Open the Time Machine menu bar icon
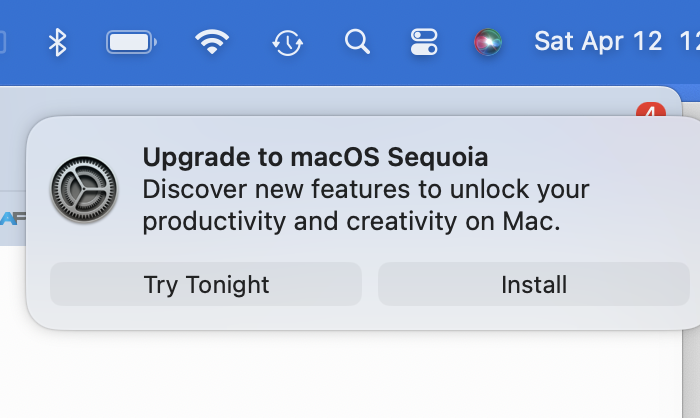 click(288, 43)
